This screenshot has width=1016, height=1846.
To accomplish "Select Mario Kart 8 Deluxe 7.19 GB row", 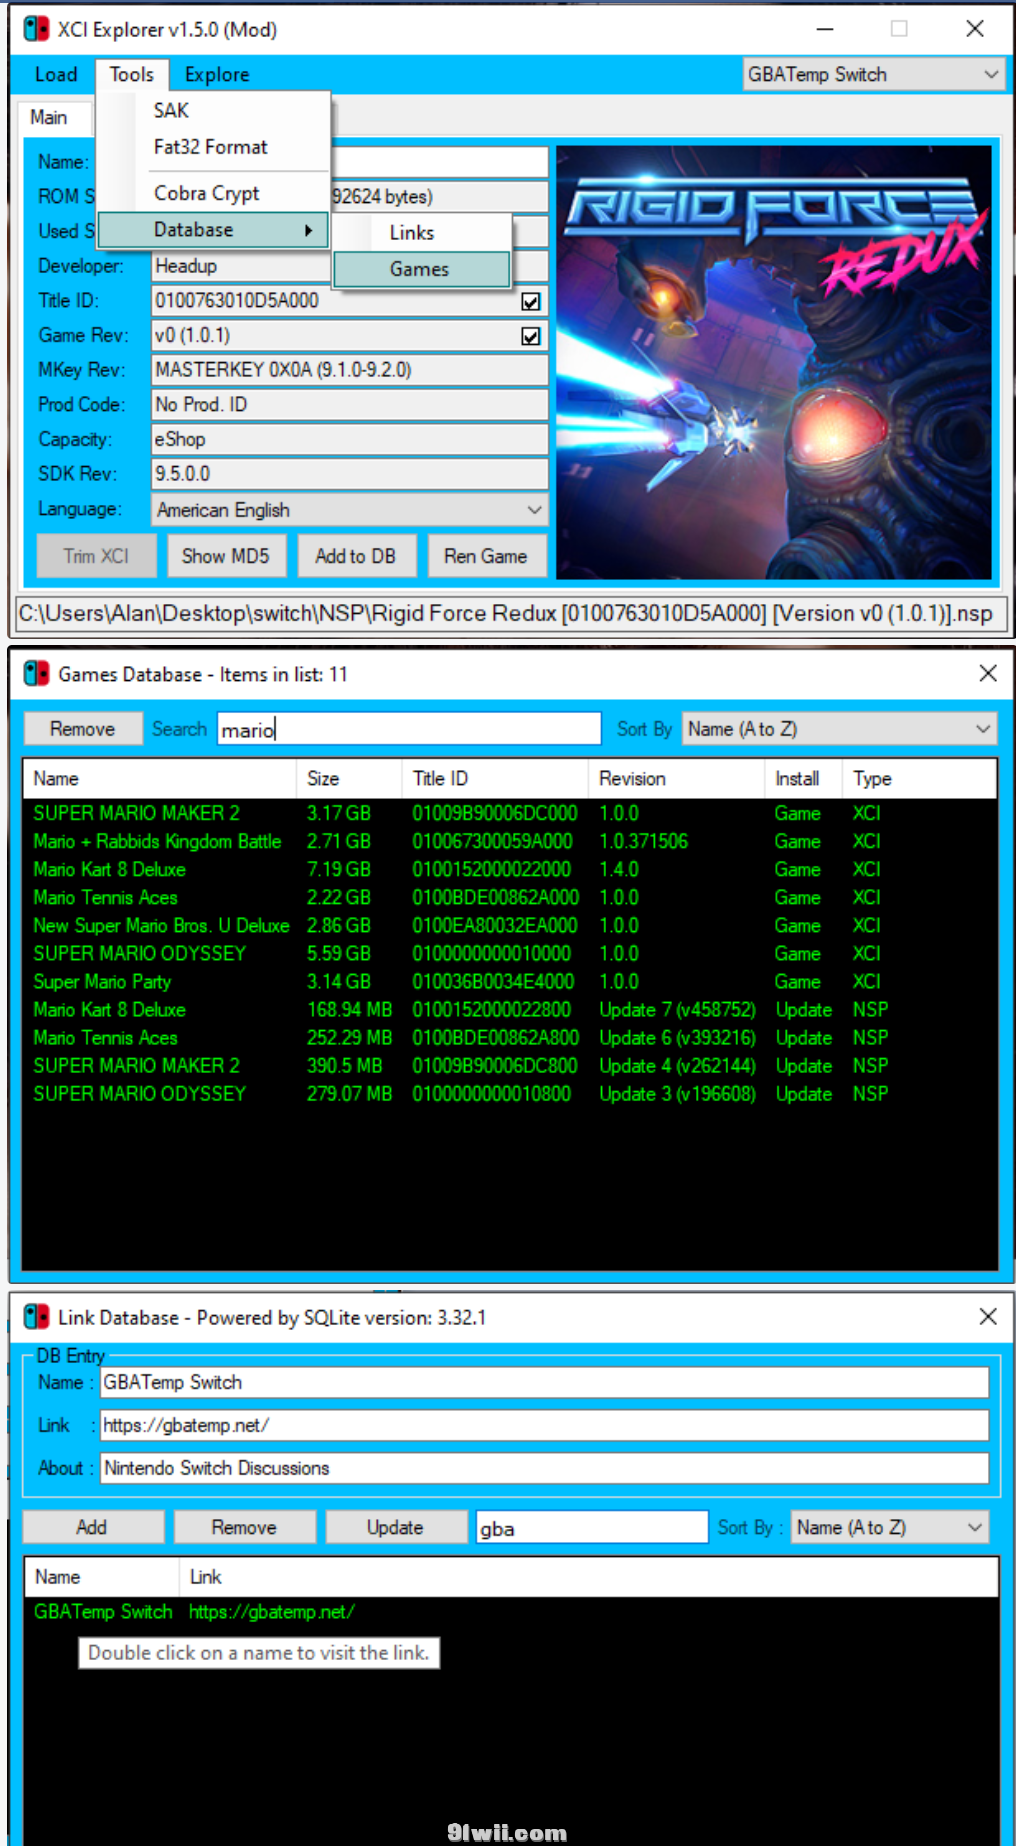I will pos(510,869).
